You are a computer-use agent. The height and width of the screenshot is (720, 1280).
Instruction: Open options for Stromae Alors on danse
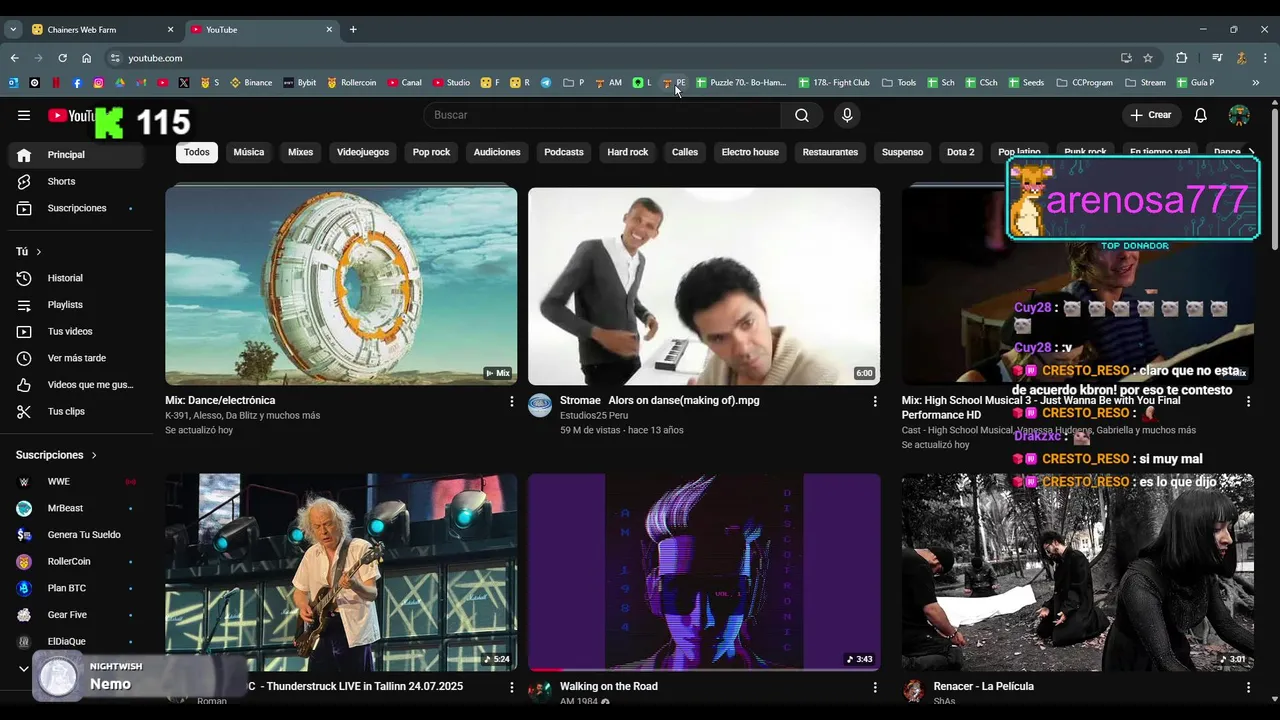point(875,401)
